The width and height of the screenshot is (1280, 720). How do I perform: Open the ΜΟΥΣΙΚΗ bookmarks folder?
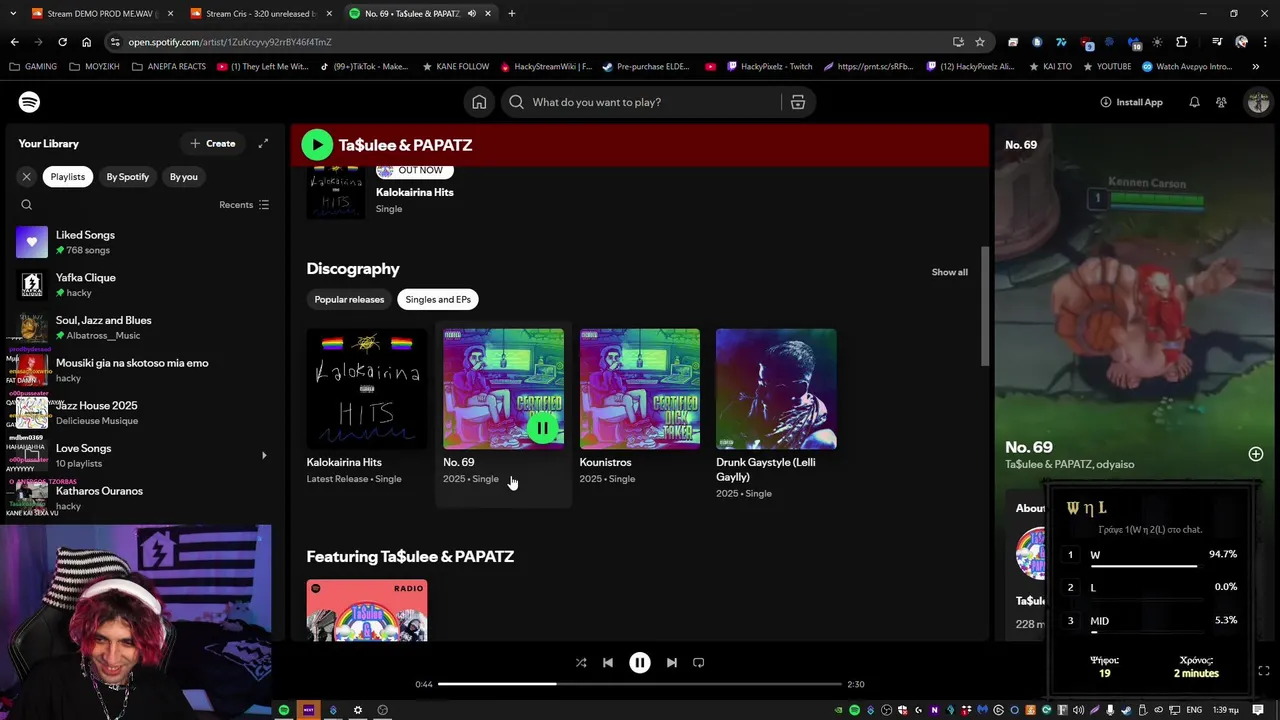[94, 67]
